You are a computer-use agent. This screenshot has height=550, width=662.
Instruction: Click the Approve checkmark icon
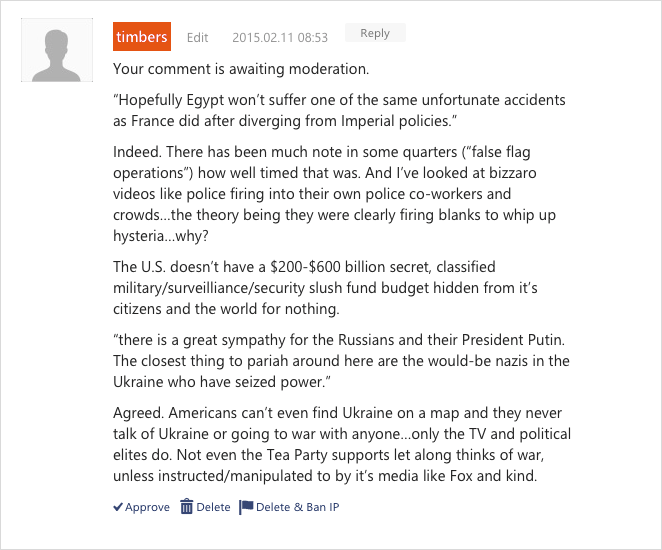[118, 507]
